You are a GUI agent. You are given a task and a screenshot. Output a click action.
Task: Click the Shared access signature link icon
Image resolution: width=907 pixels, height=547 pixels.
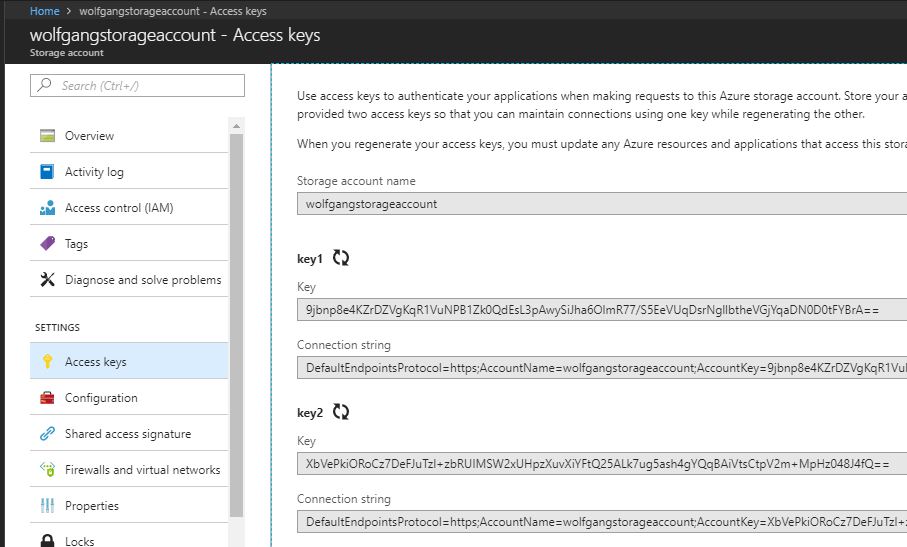click(47, 434)
